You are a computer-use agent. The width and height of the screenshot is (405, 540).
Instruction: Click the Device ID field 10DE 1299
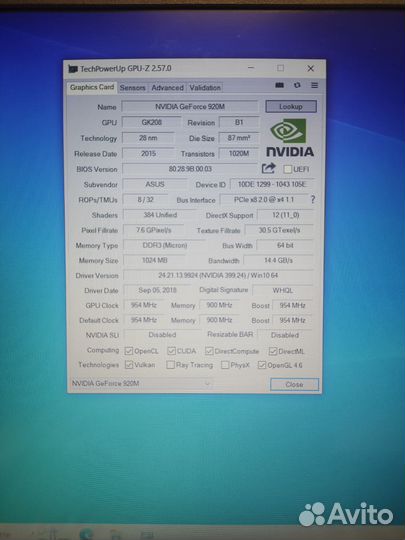click(272, 185)
